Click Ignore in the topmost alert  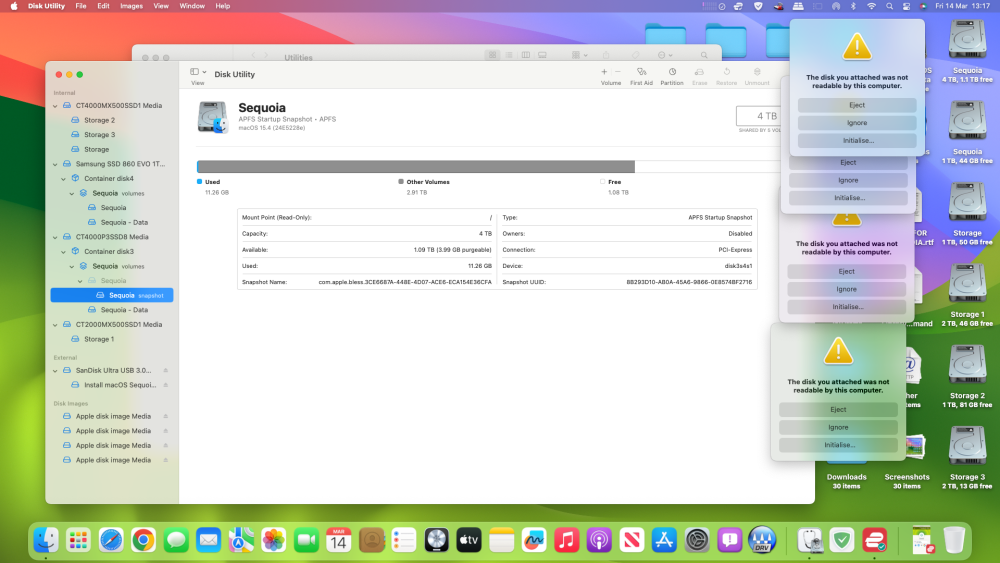tap(857, 123)
